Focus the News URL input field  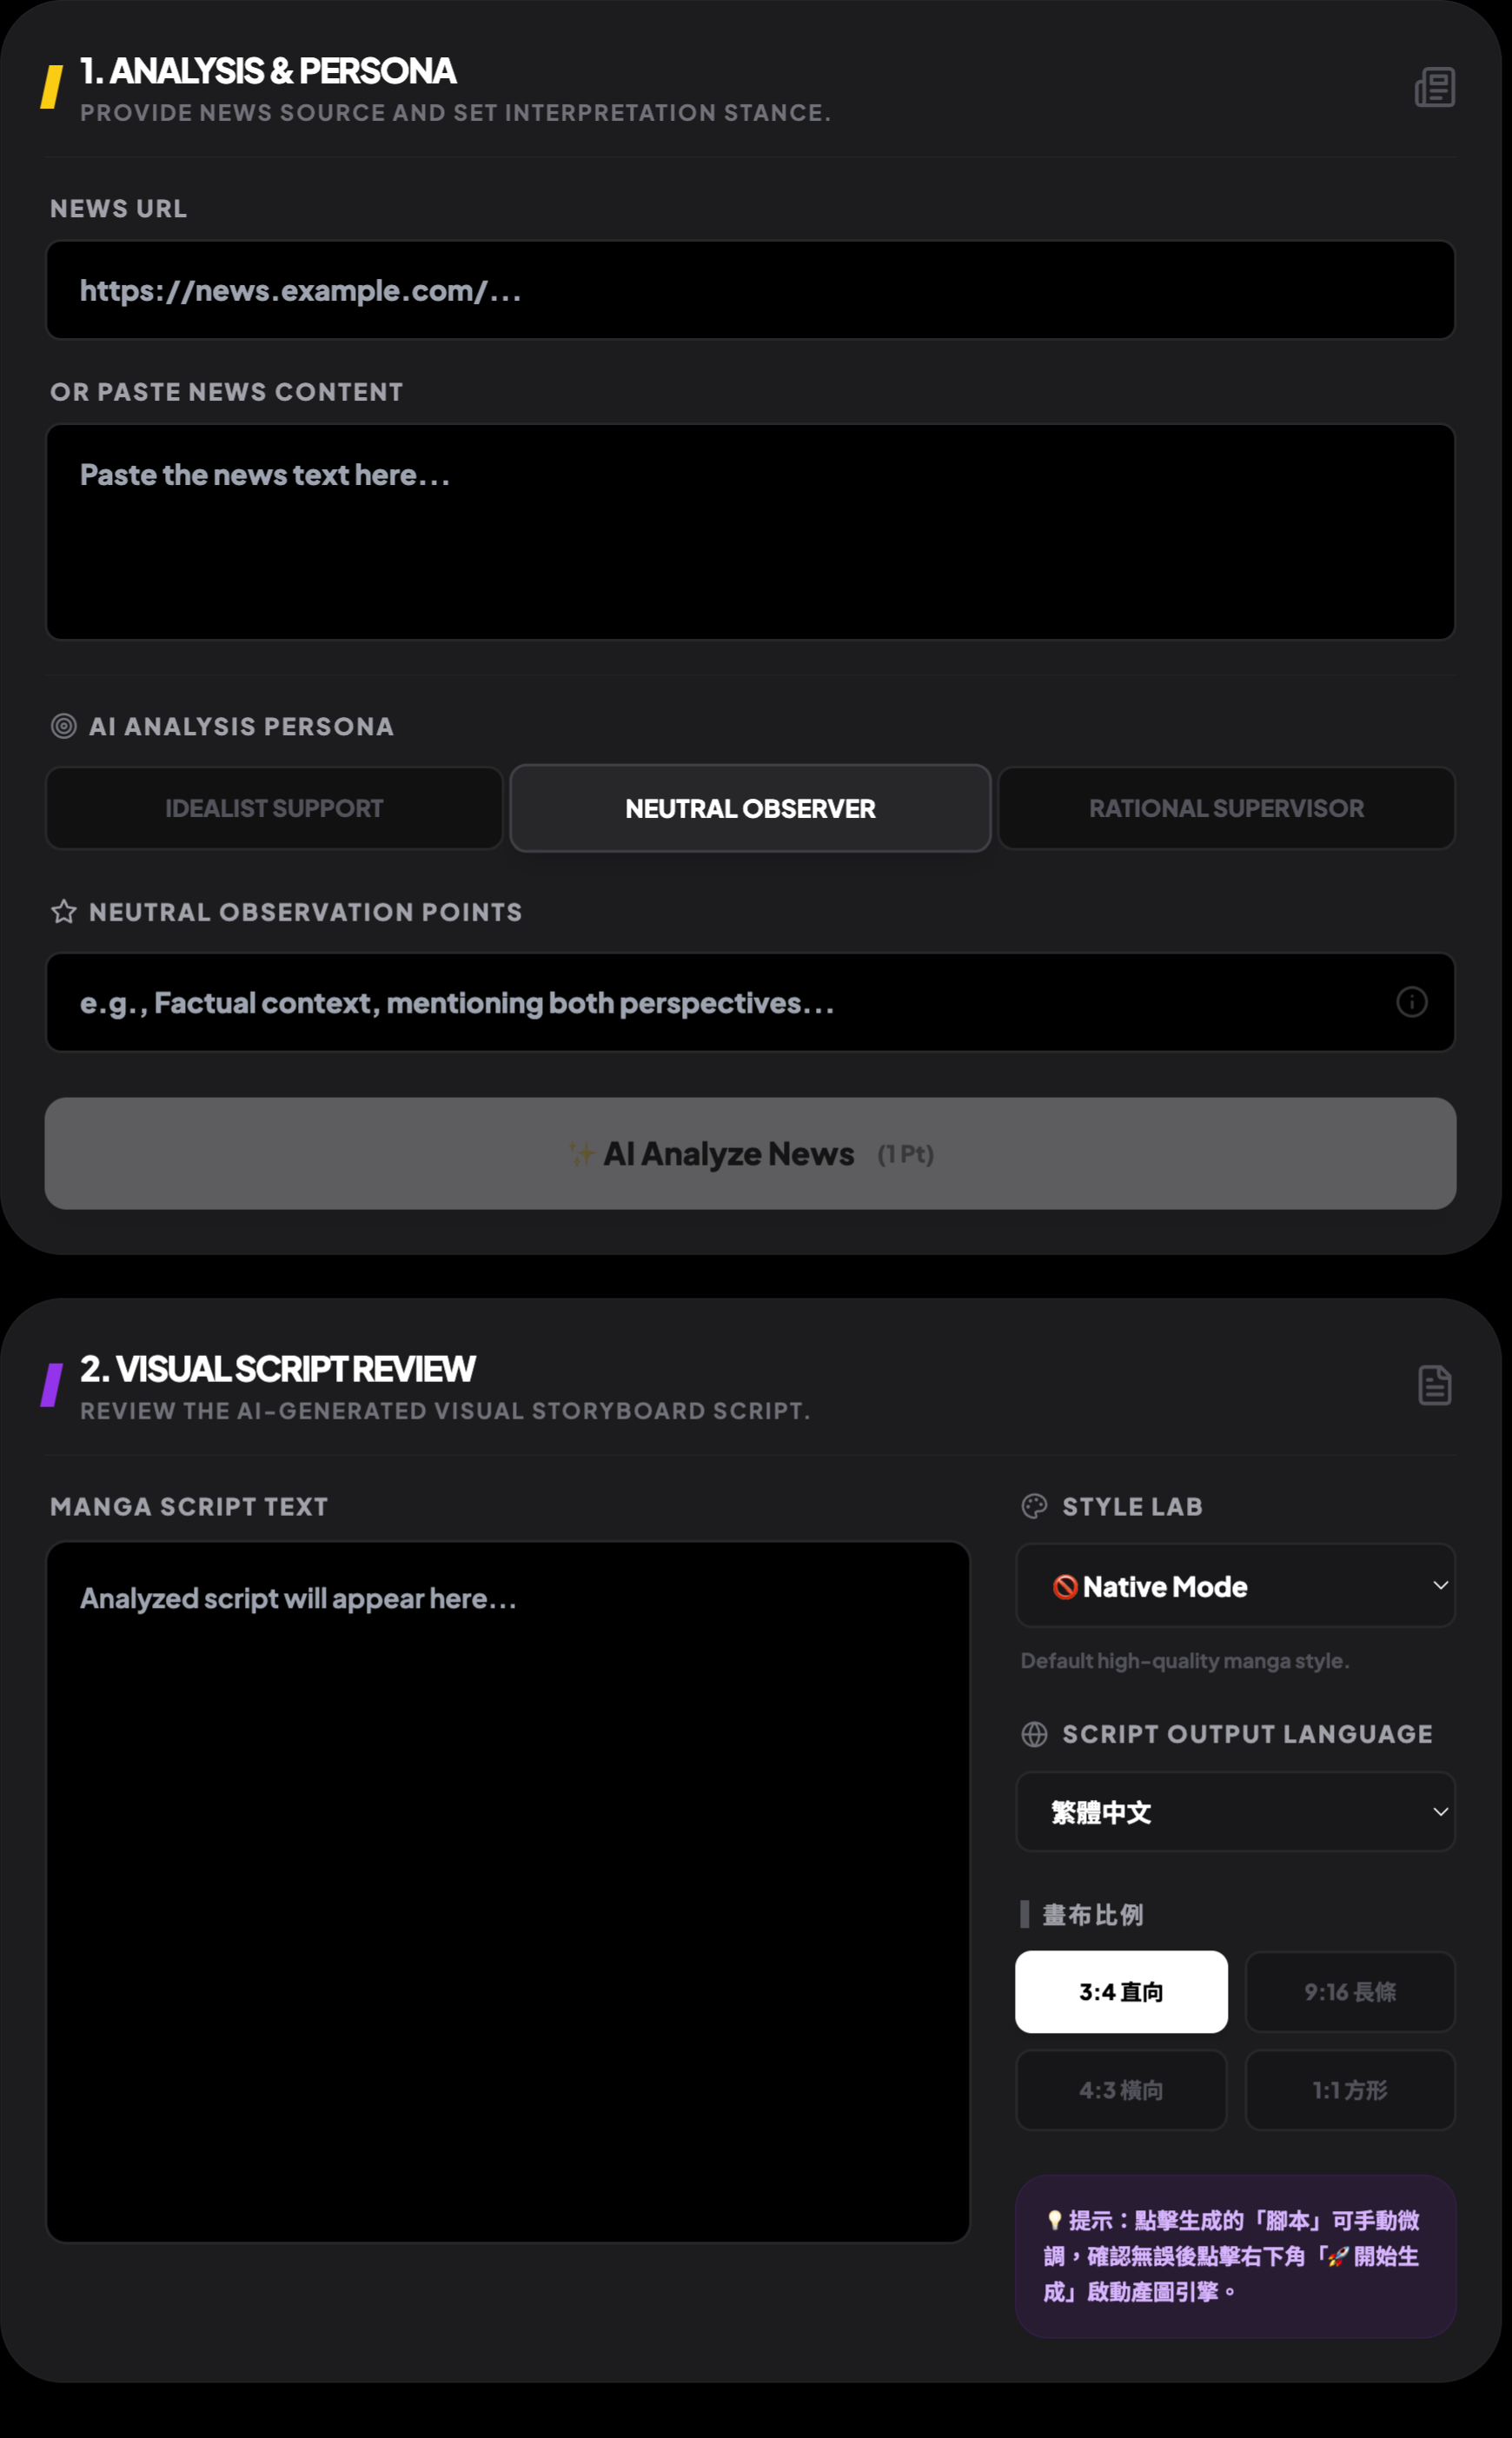(x=750, y=290)
